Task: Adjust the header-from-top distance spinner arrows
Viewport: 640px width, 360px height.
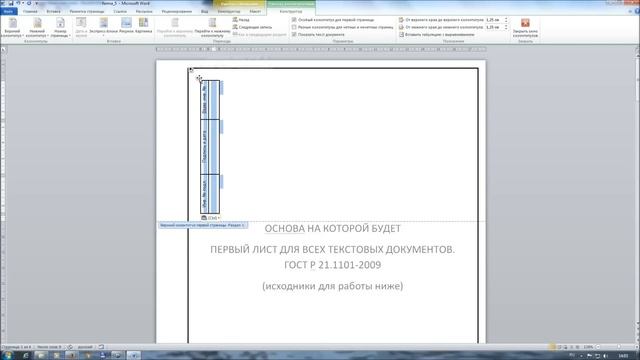Action: [x=506, y=20]
